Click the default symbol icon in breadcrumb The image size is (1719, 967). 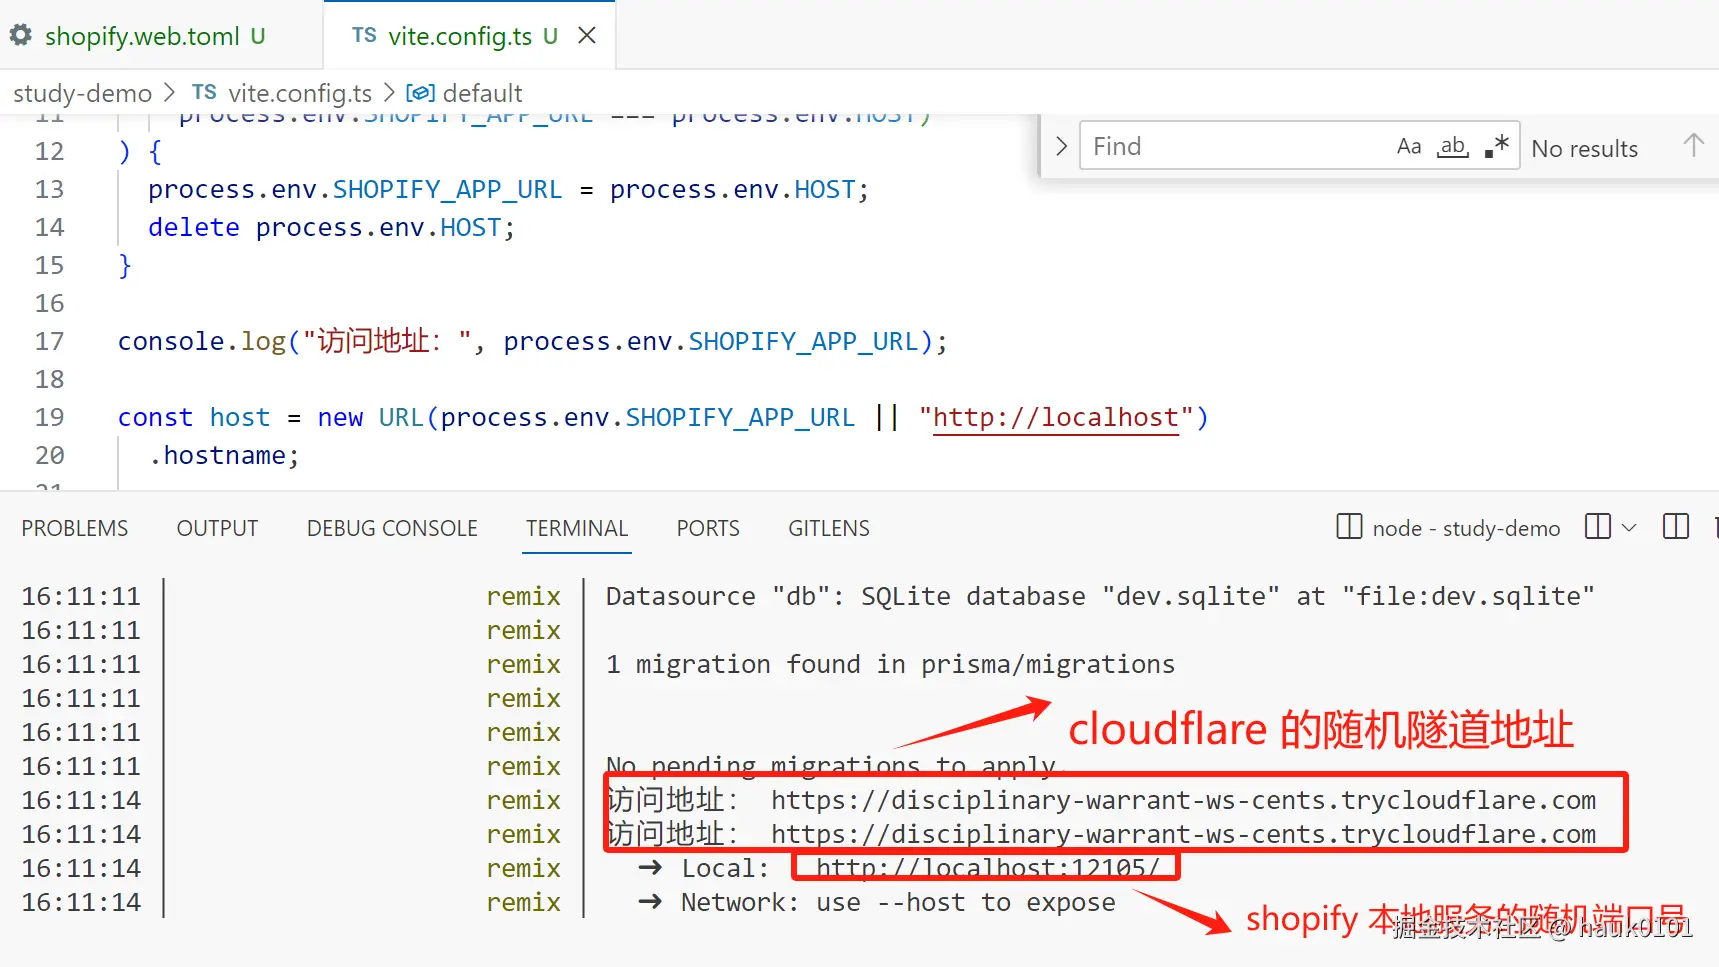pyautogui.click(x=420, y=93)
